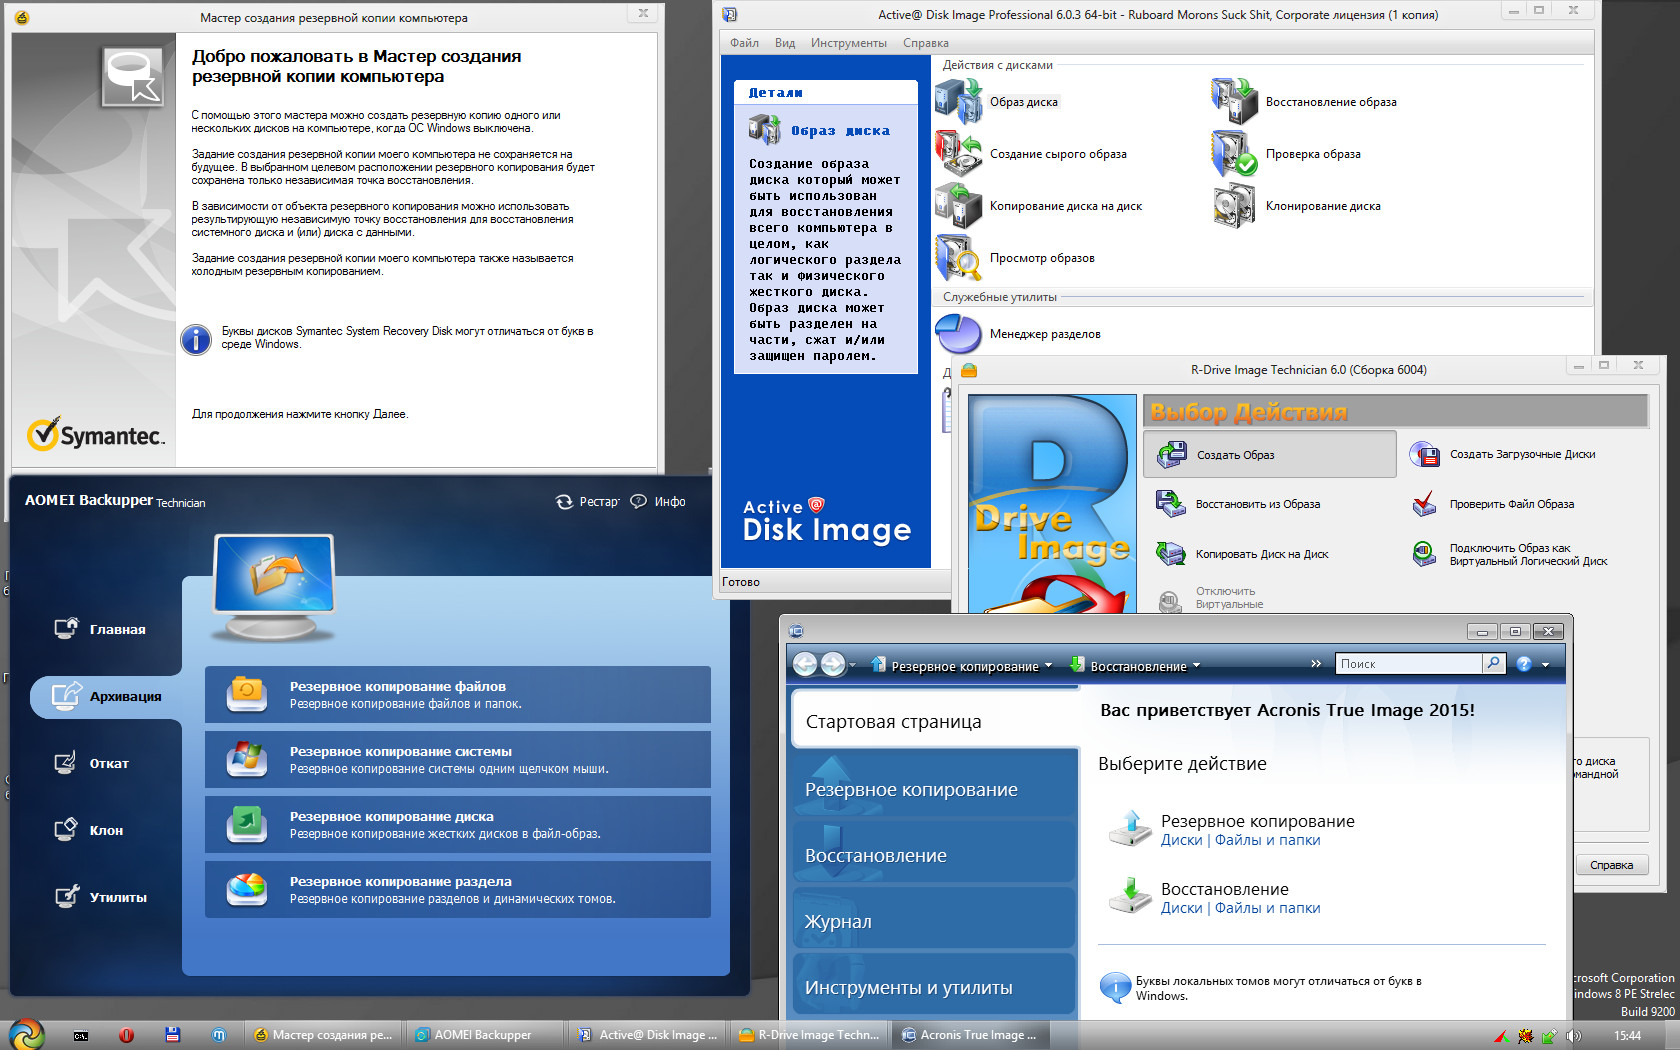Click Резервное копирование файлов folder icon in AOMEI

click(246, 694)
